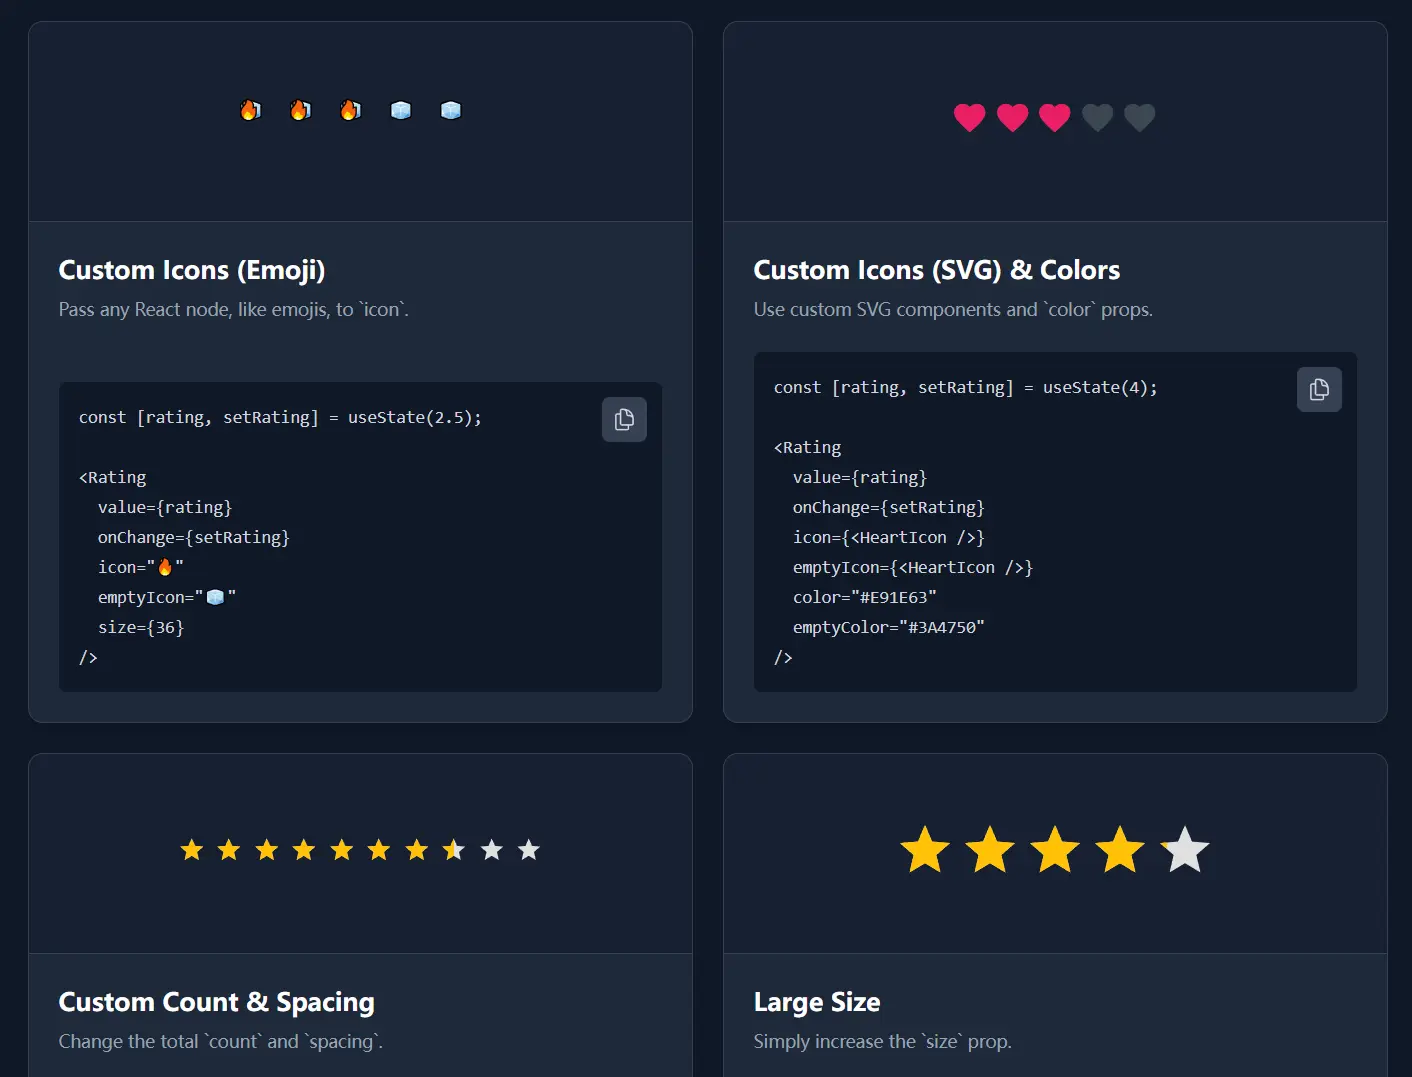Click the third fire emoji rating
The height and width of the screenshot is (1077, 1412).
350,110
